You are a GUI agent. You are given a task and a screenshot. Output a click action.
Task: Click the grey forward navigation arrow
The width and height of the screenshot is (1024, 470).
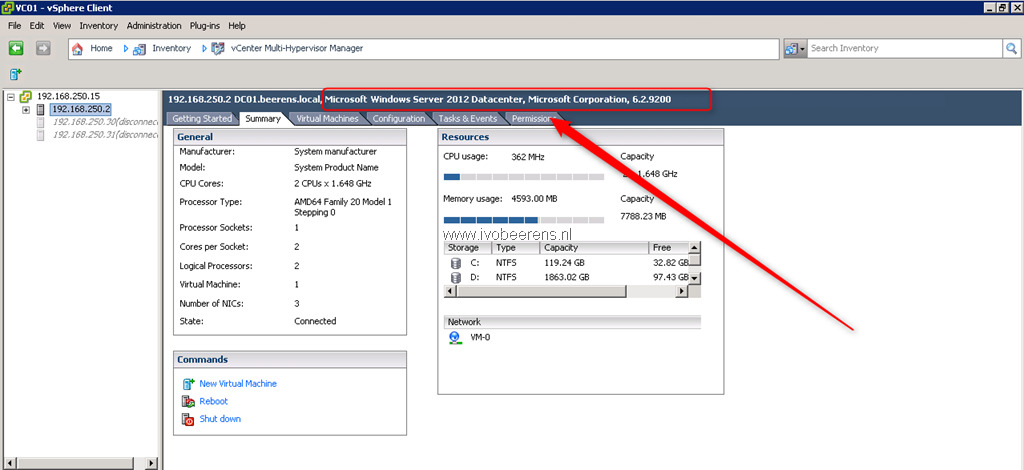pyautogui.click(x=43, y=48)
